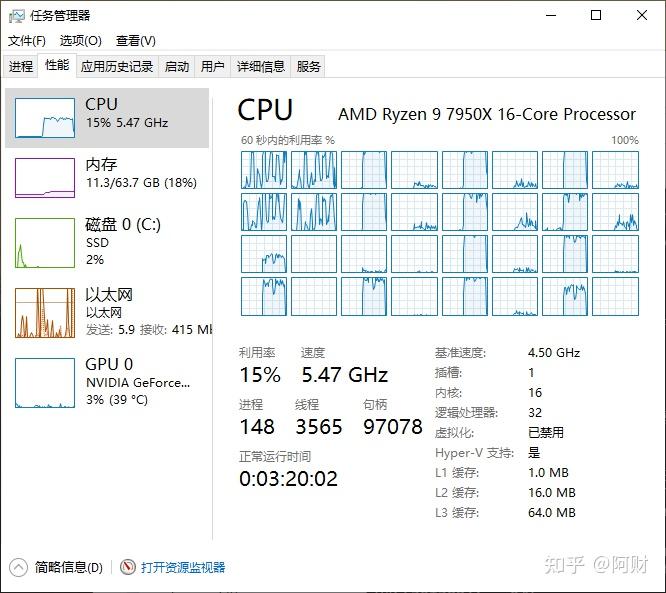
Task: Open the GPU 0 NVIDIA GeForce item
Action: pos(107,382)
